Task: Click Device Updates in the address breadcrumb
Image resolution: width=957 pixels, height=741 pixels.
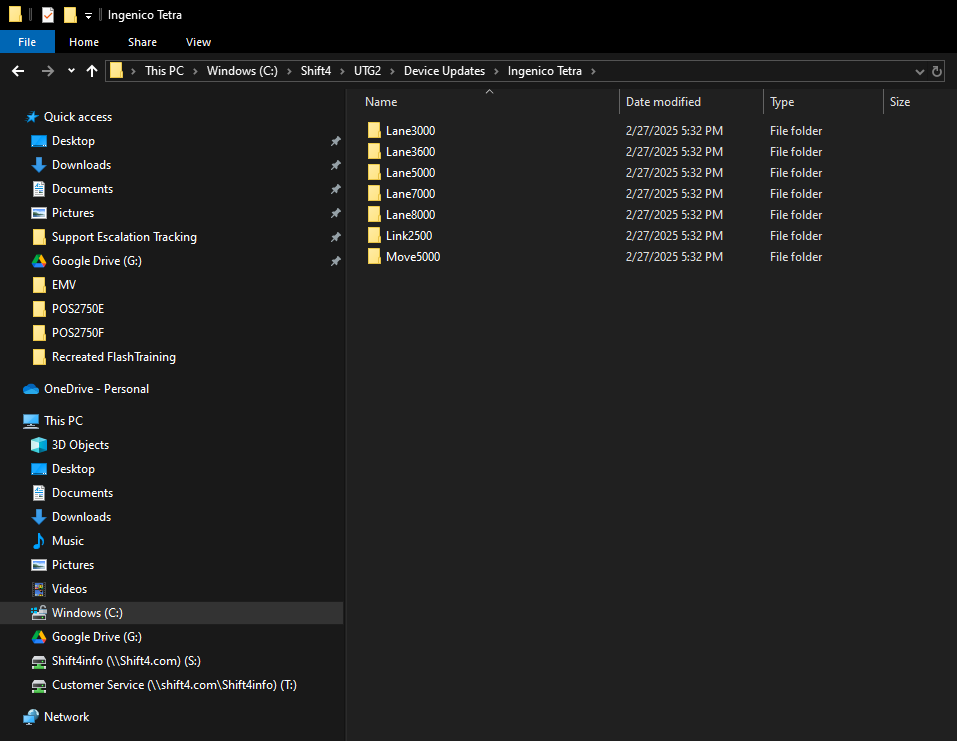Action: [x=444, y=71]
